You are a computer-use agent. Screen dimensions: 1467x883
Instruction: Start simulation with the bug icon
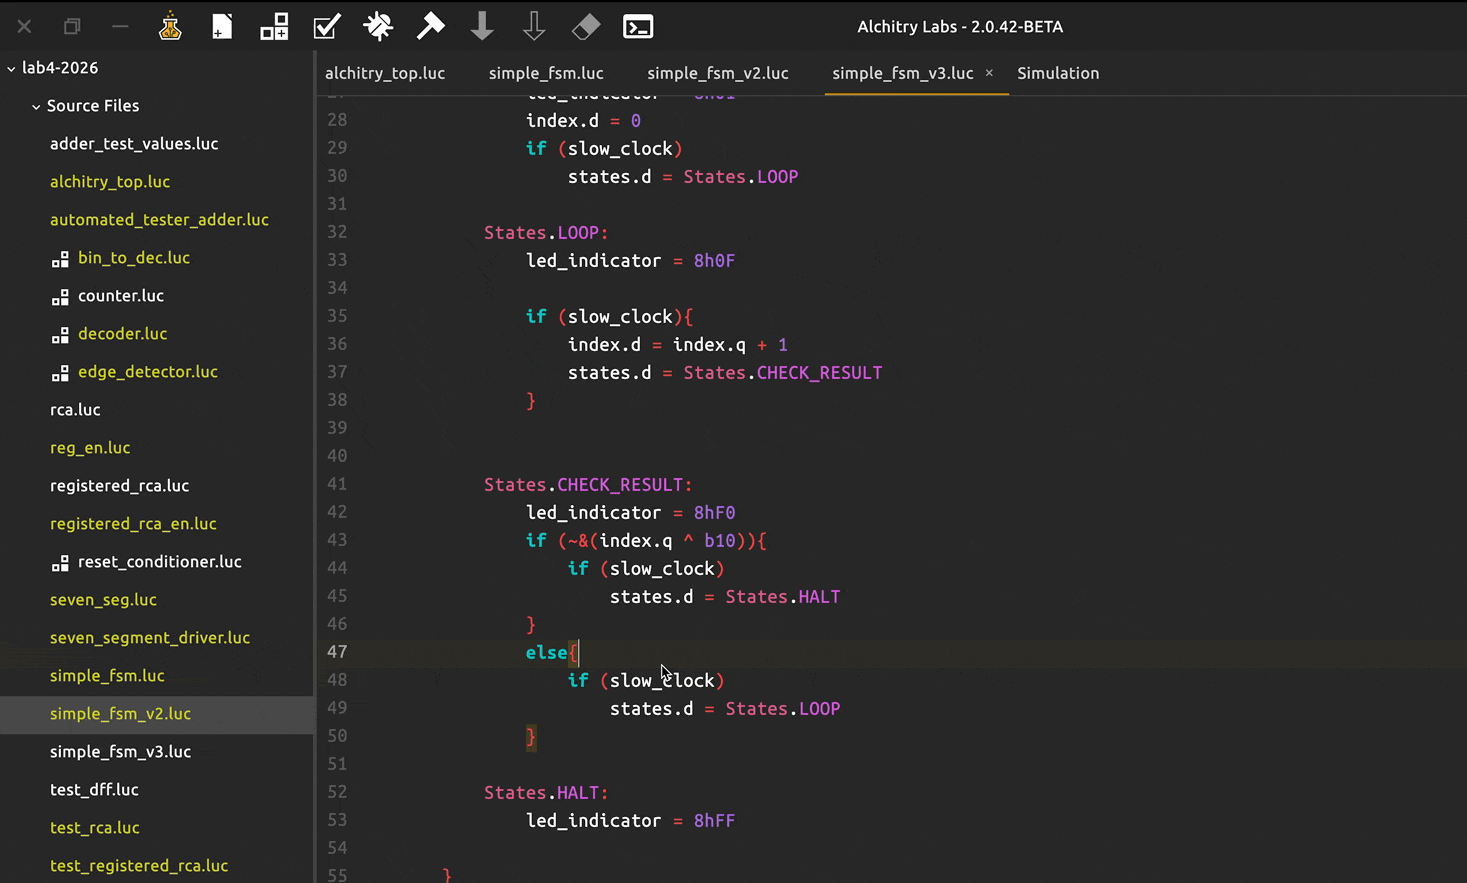378,27
